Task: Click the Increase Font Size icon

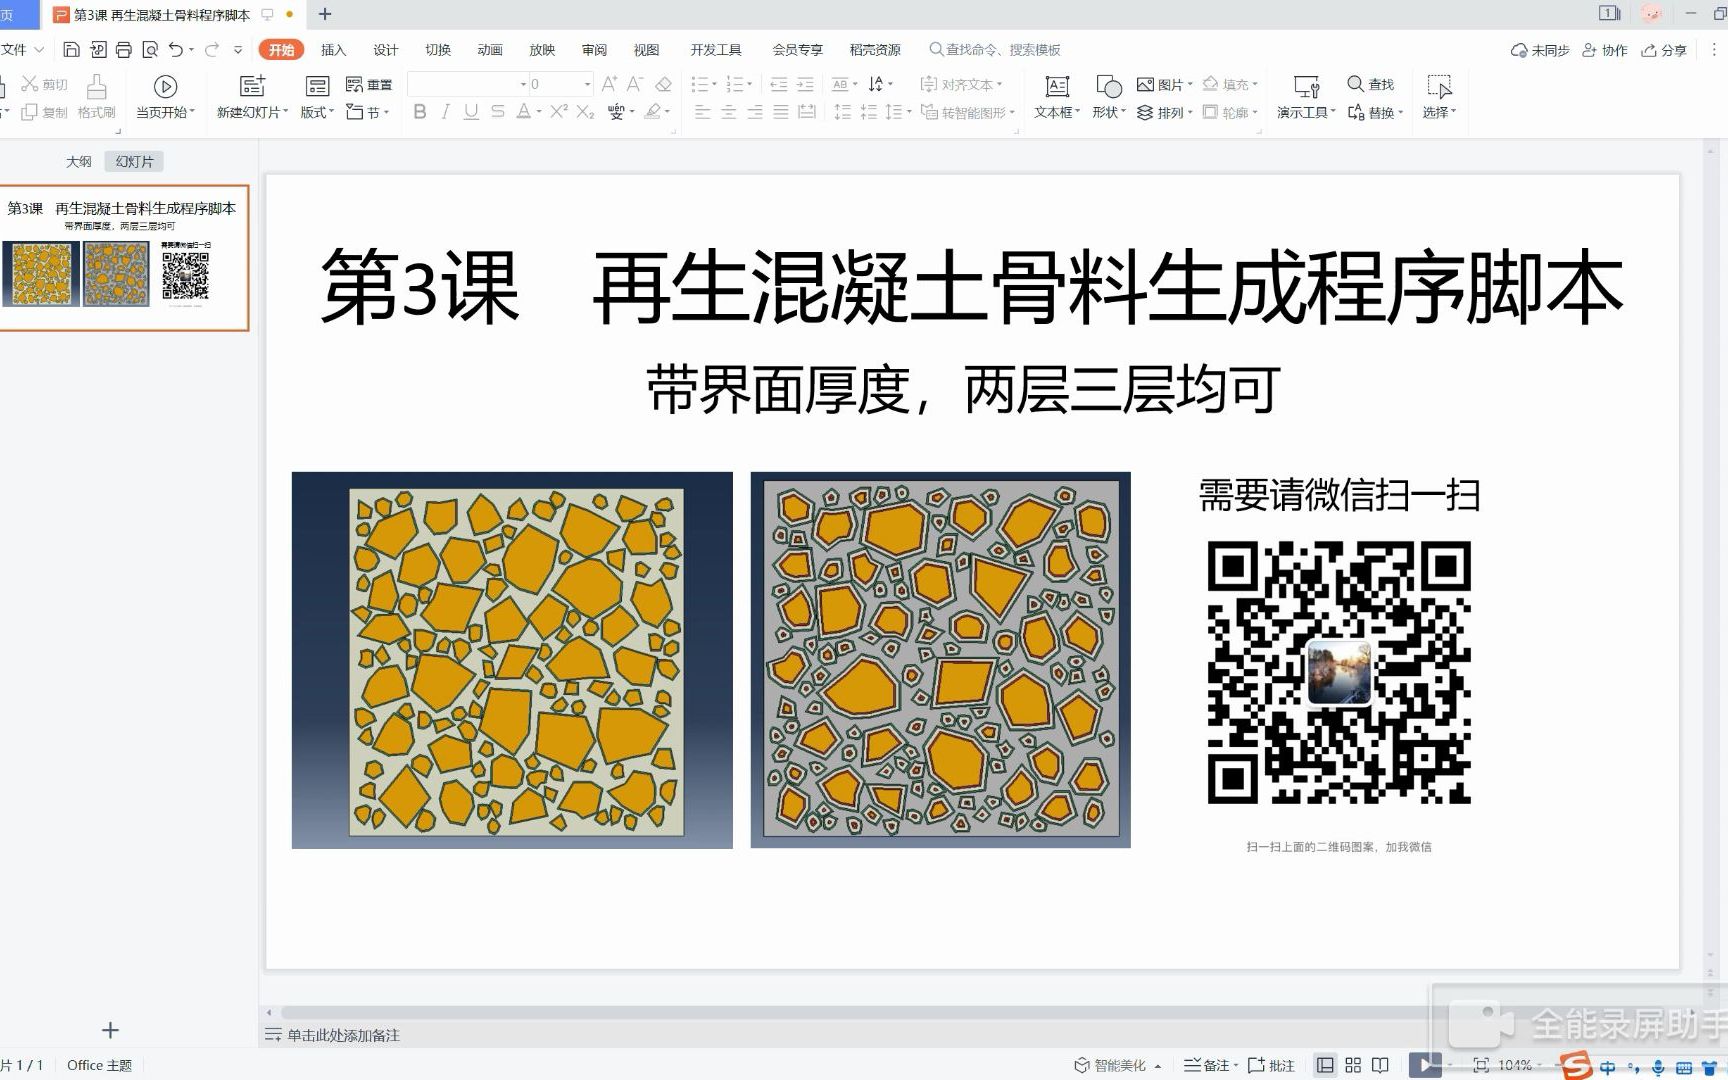Action: (609, 84)
